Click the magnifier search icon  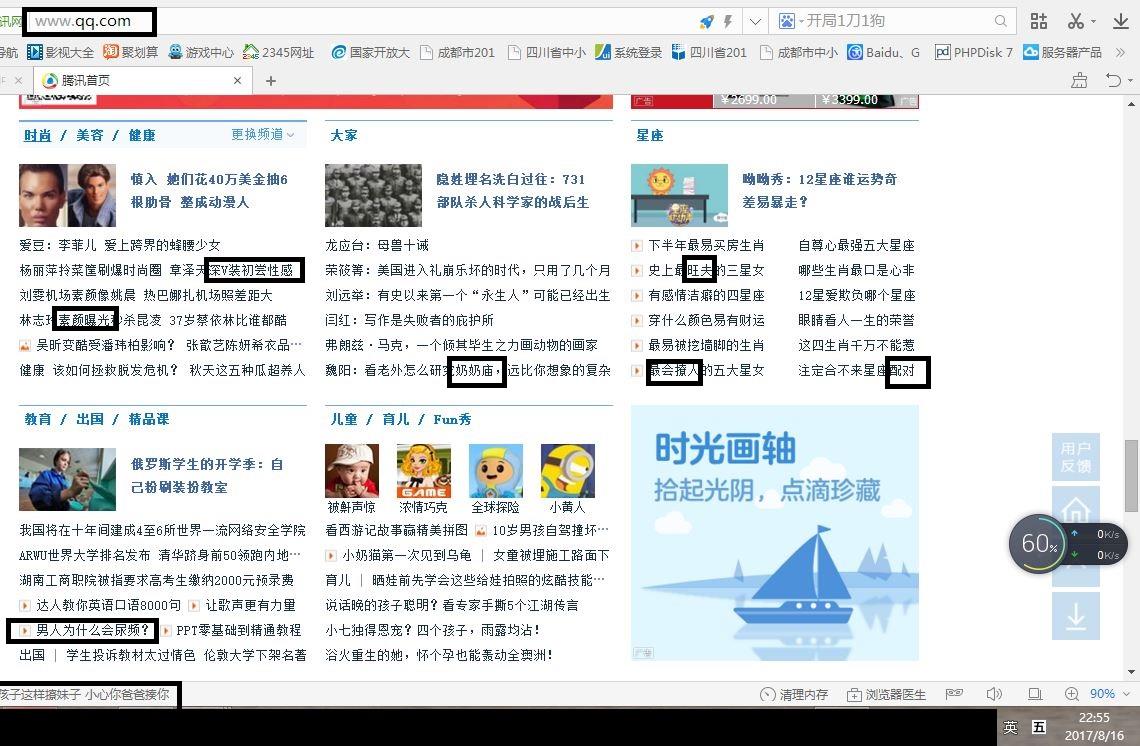coord(1001,21)
